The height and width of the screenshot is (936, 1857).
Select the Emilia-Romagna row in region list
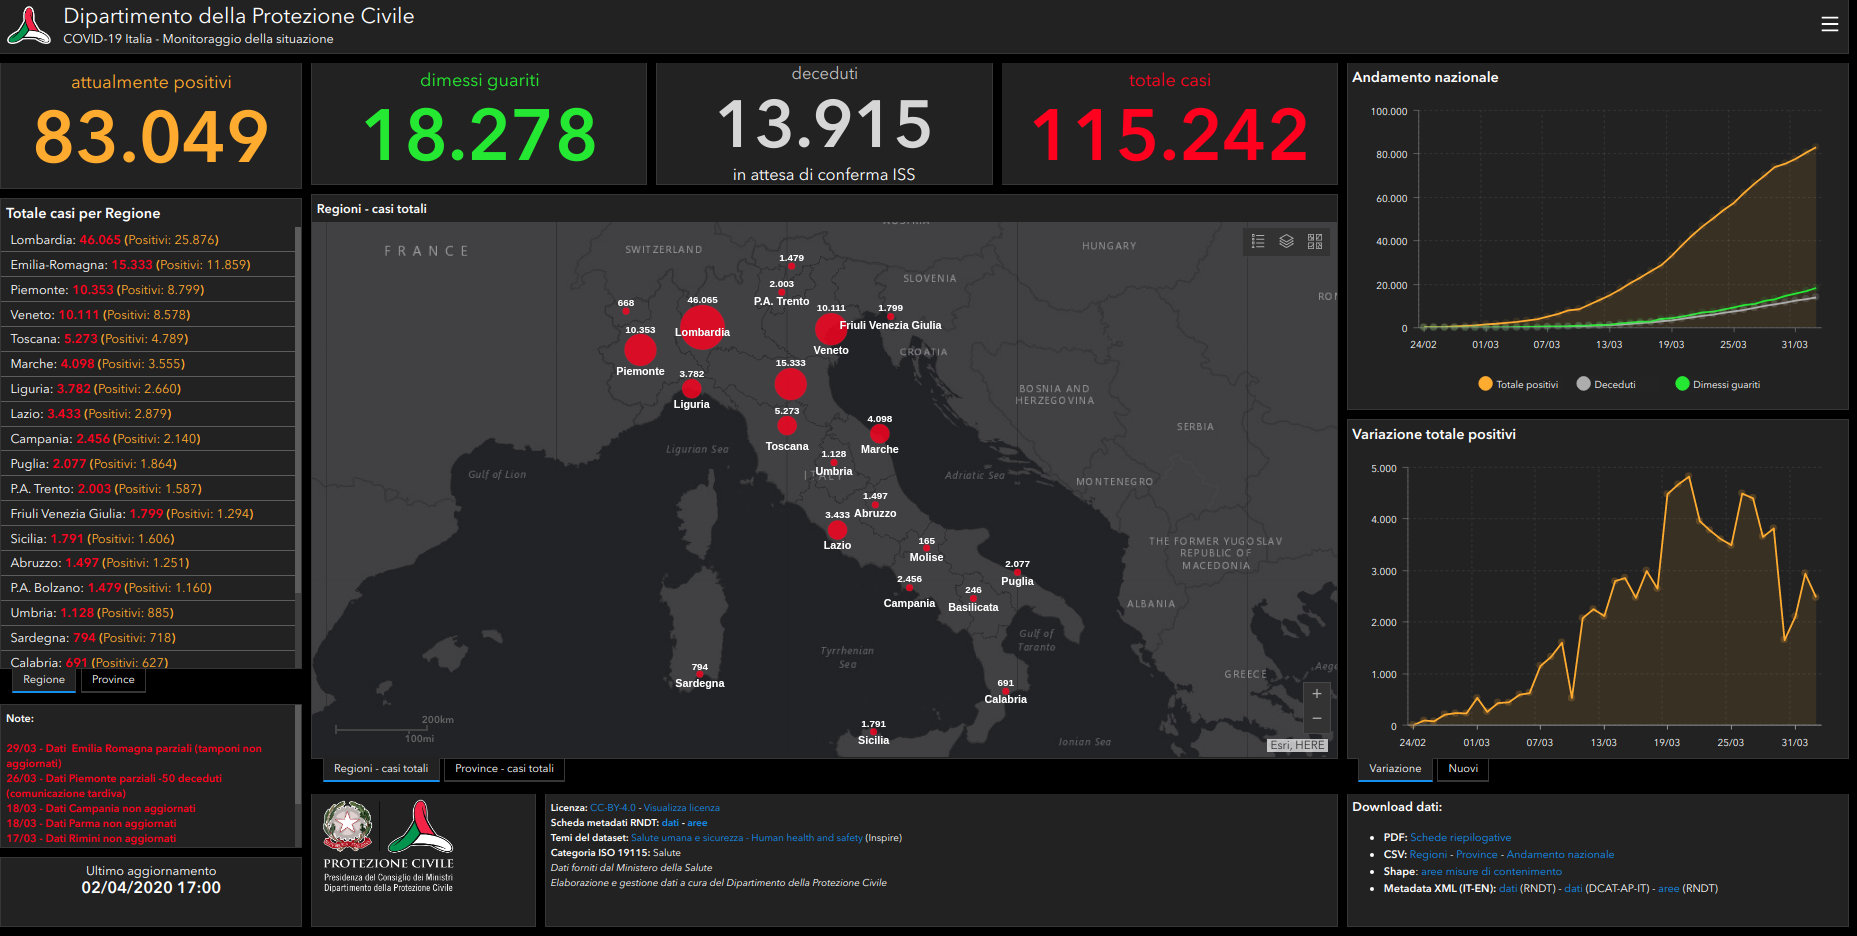pyautogui.click(x=148, y=265)
